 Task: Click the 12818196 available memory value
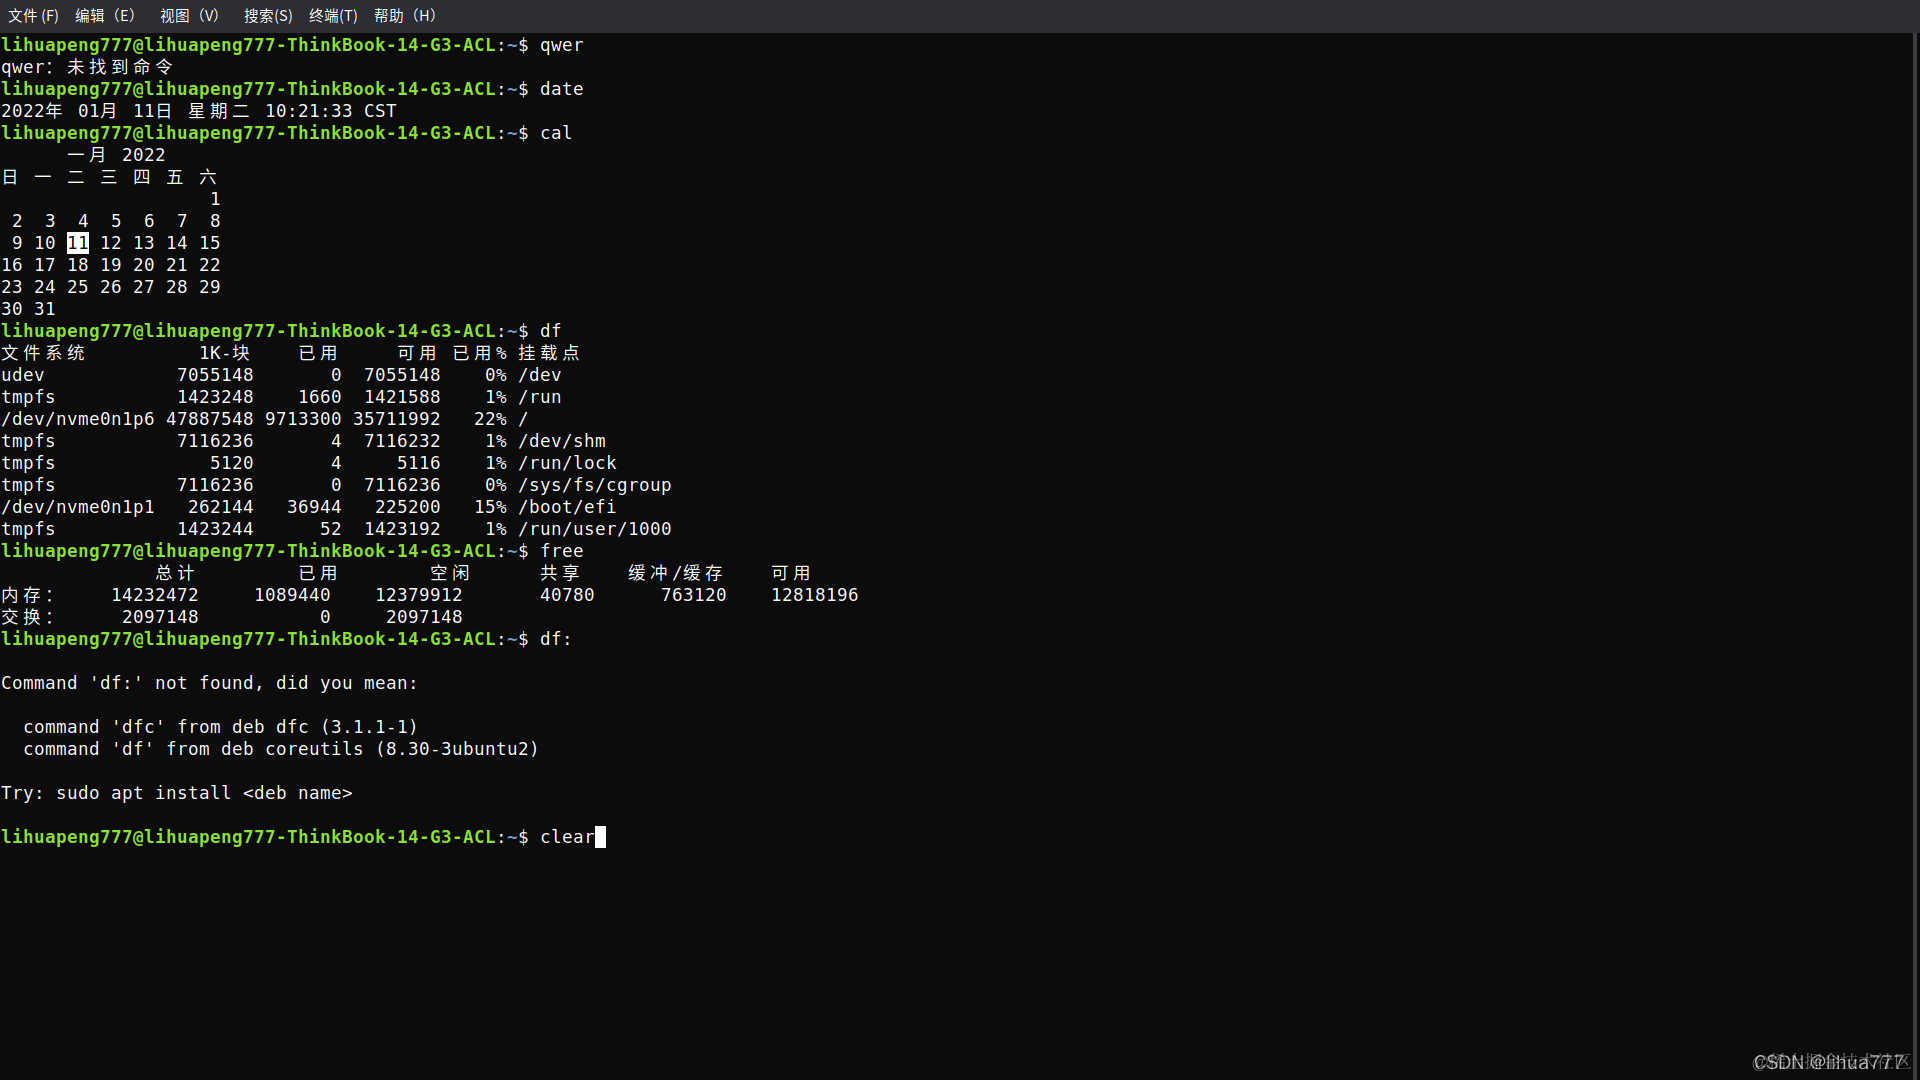coord(814,595)
